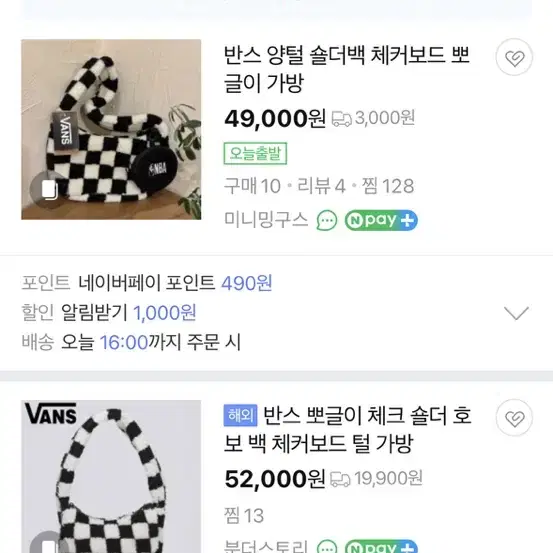This screenshot has height=553, width=553.
Task: Open chat icon next to 미니밍구스
Action: pyautogui.click(x=327, y=220)
